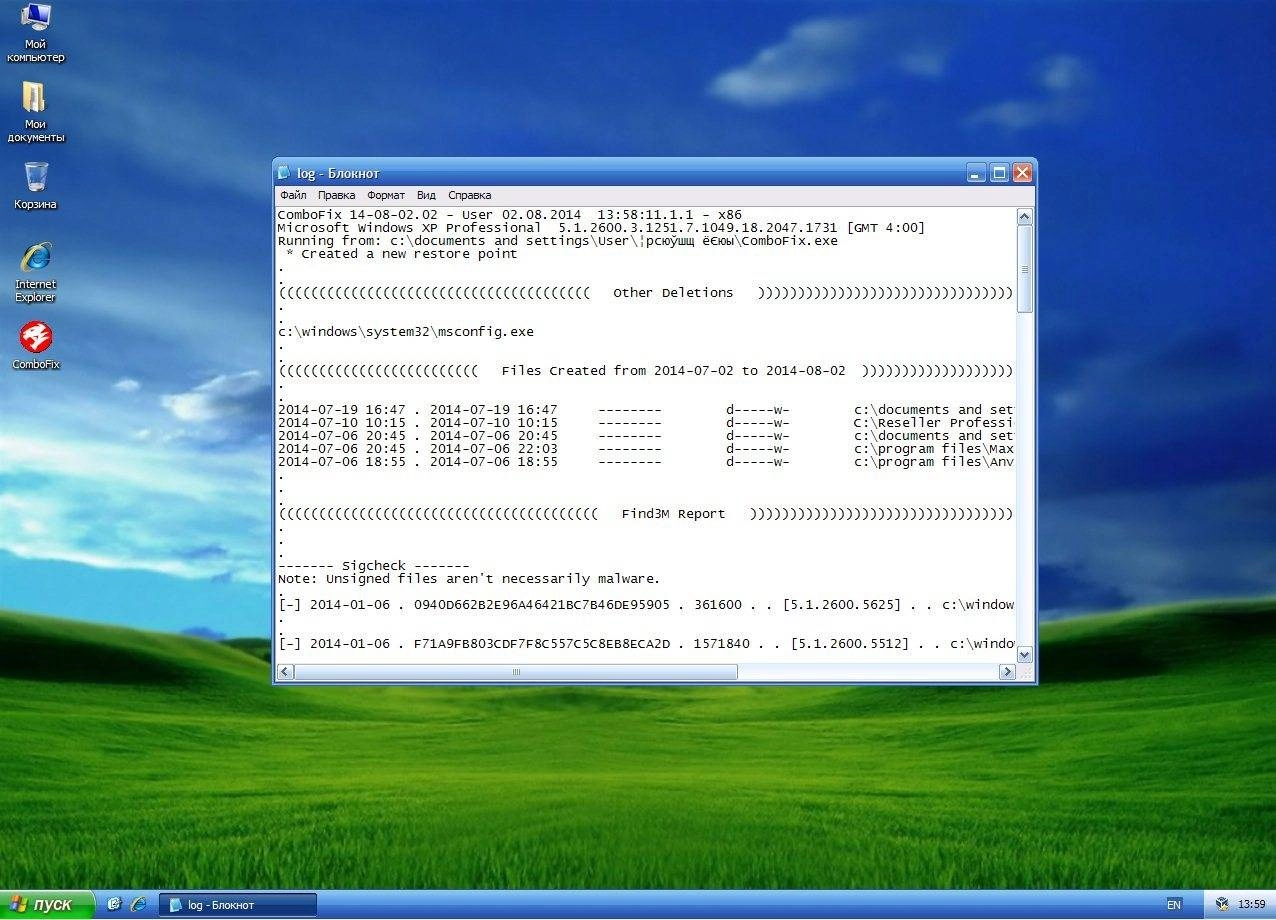
Task: Click the vertical scrollbar down arrow
Action: (1024, 655)
